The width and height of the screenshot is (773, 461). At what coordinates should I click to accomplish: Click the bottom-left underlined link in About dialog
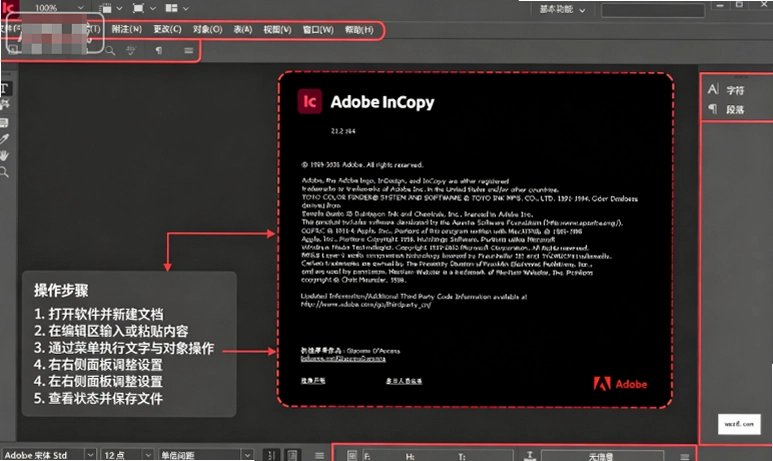click(x=313, y=381)
